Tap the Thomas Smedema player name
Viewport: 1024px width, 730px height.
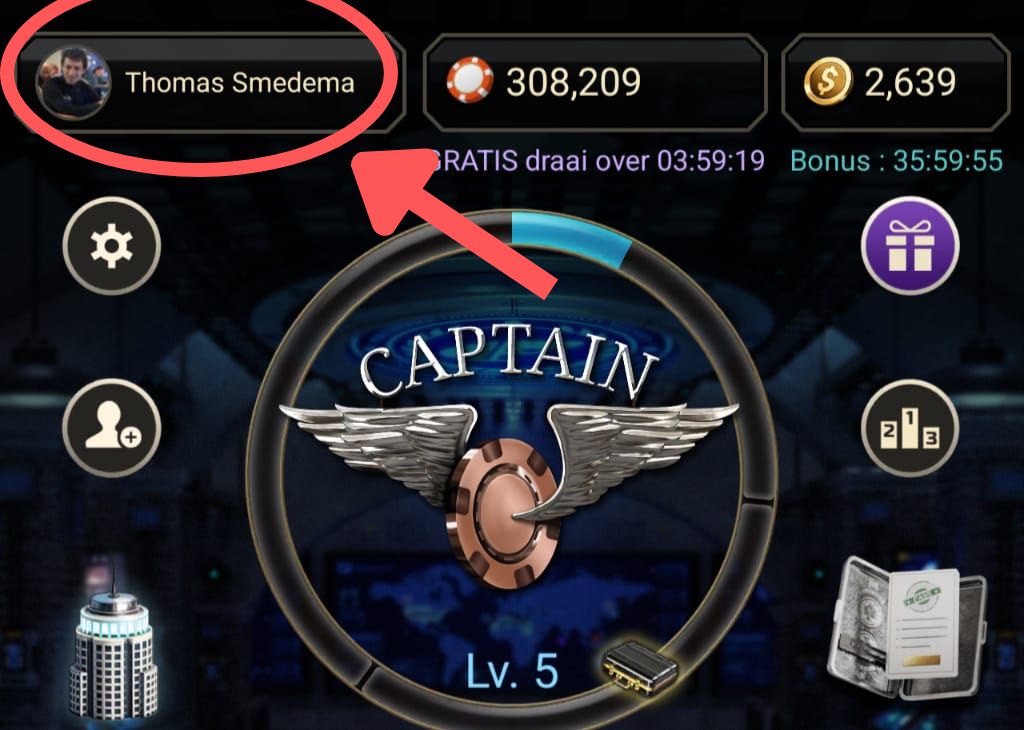240,83
